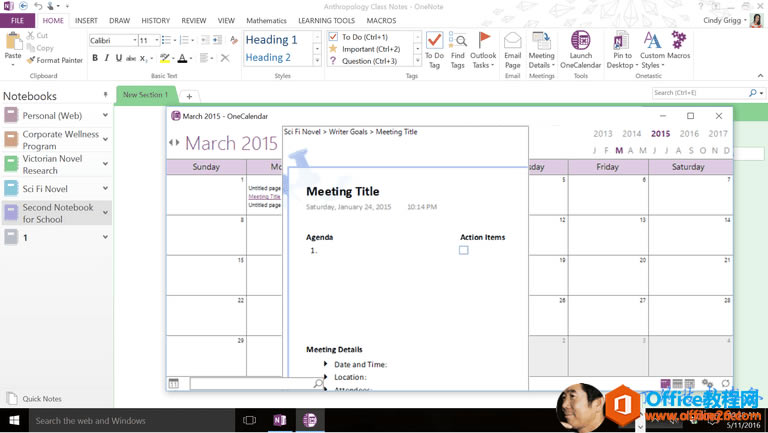The height and width of the screenshot is (433, 768).
Task: Open the MACROS tab
Action: pyautogui.click(x=381, y=21)
